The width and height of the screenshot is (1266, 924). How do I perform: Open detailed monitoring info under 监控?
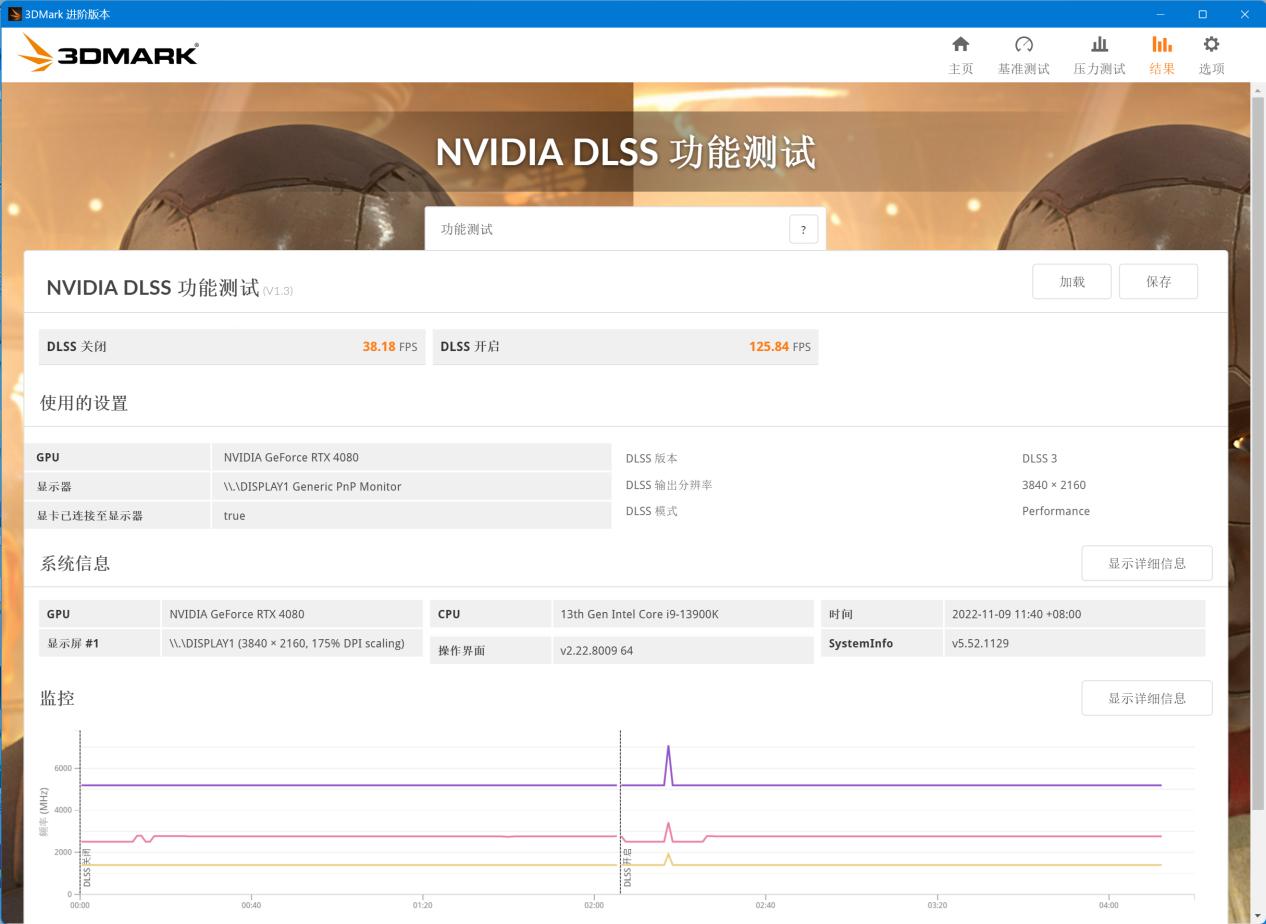[1146, 698]
